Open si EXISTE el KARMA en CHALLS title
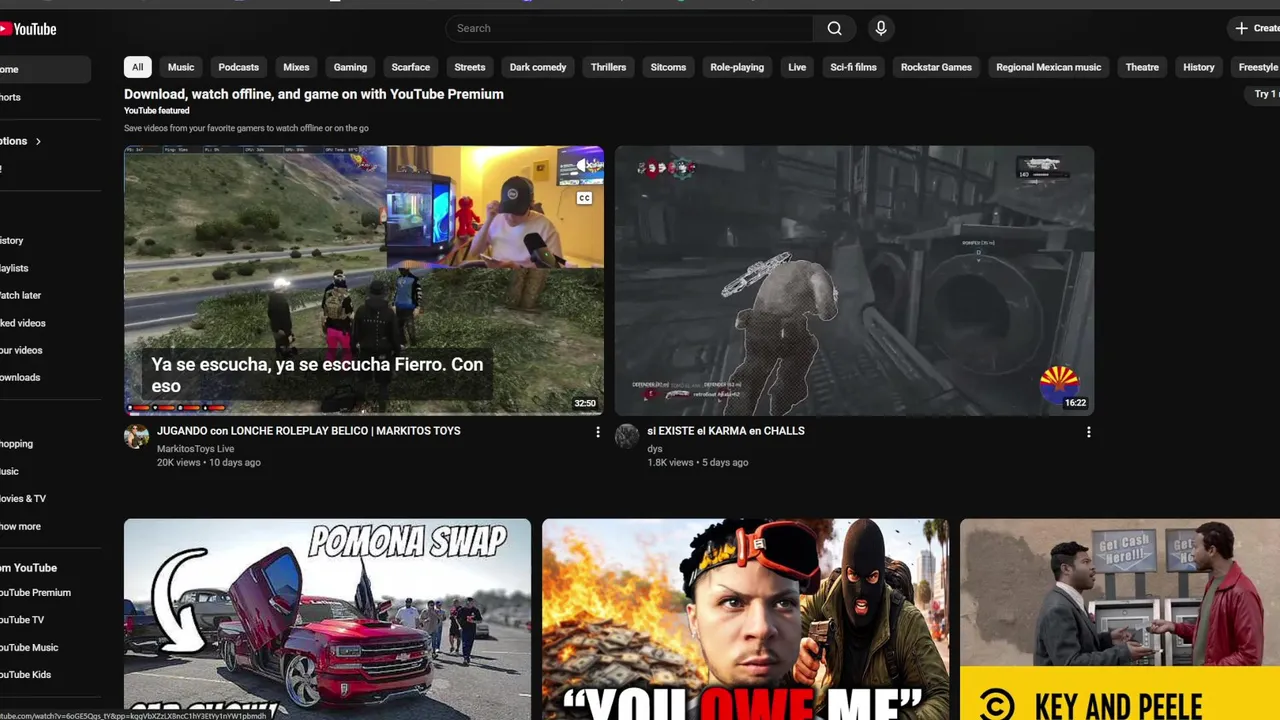The height and width of the screenshot is (720, 1280). (x=725, y=431)
